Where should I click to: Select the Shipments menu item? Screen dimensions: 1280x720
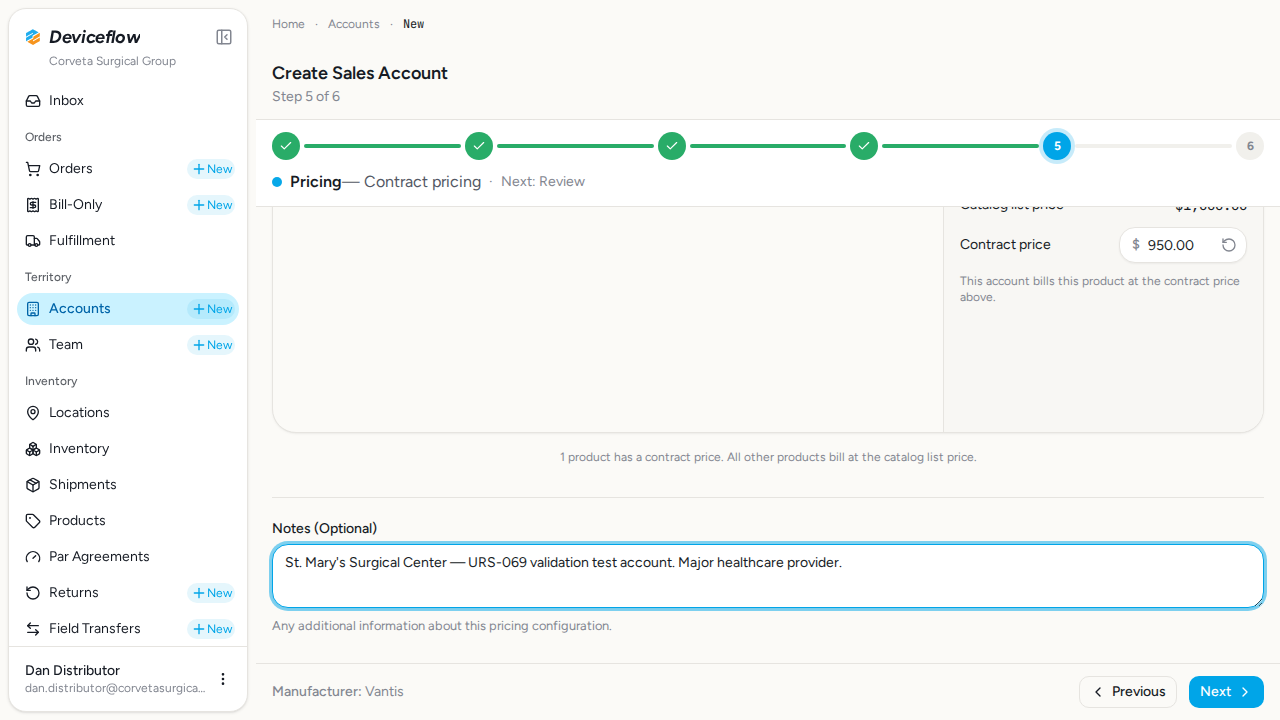click(128, 485)
